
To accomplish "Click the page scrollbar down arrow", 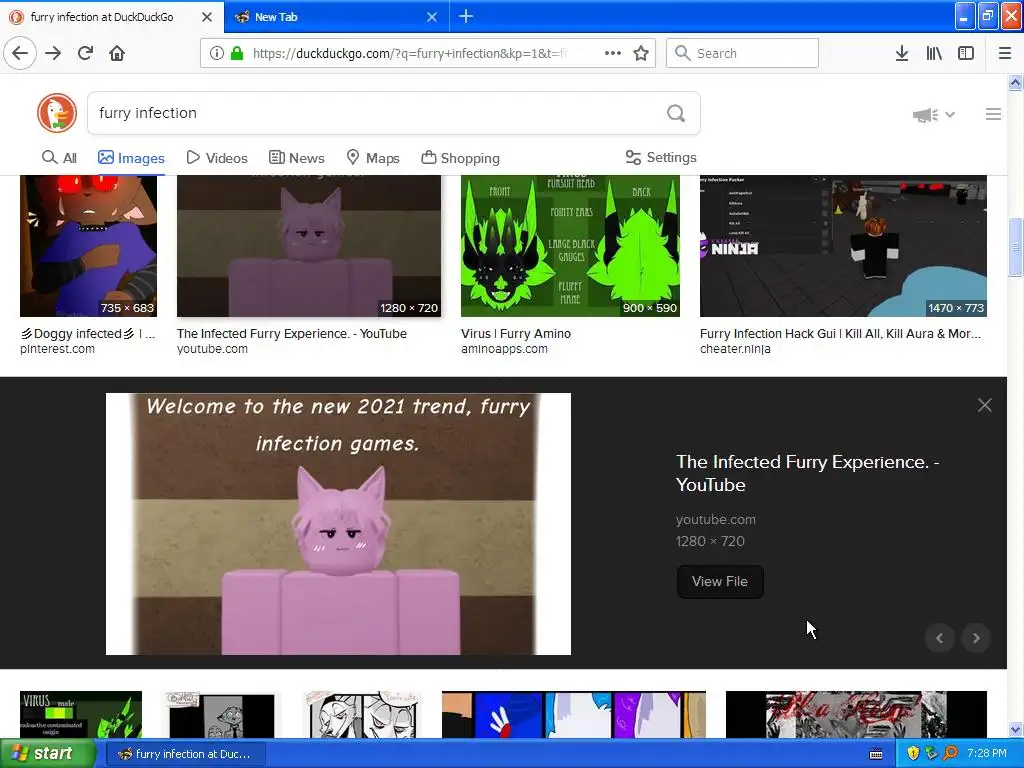I will [1016, 729].
